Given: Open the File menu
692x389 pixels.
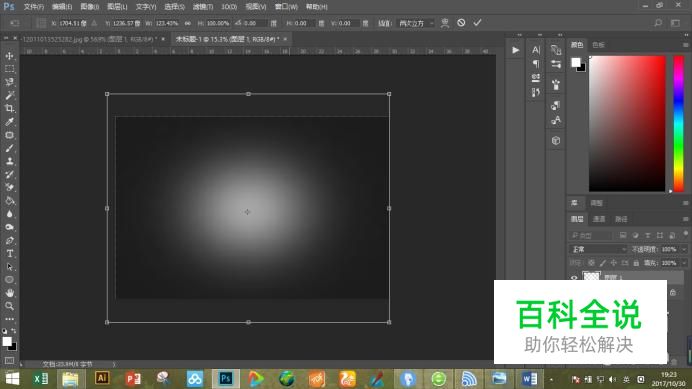Looking at the screenshot, I should tap(34, 7).
